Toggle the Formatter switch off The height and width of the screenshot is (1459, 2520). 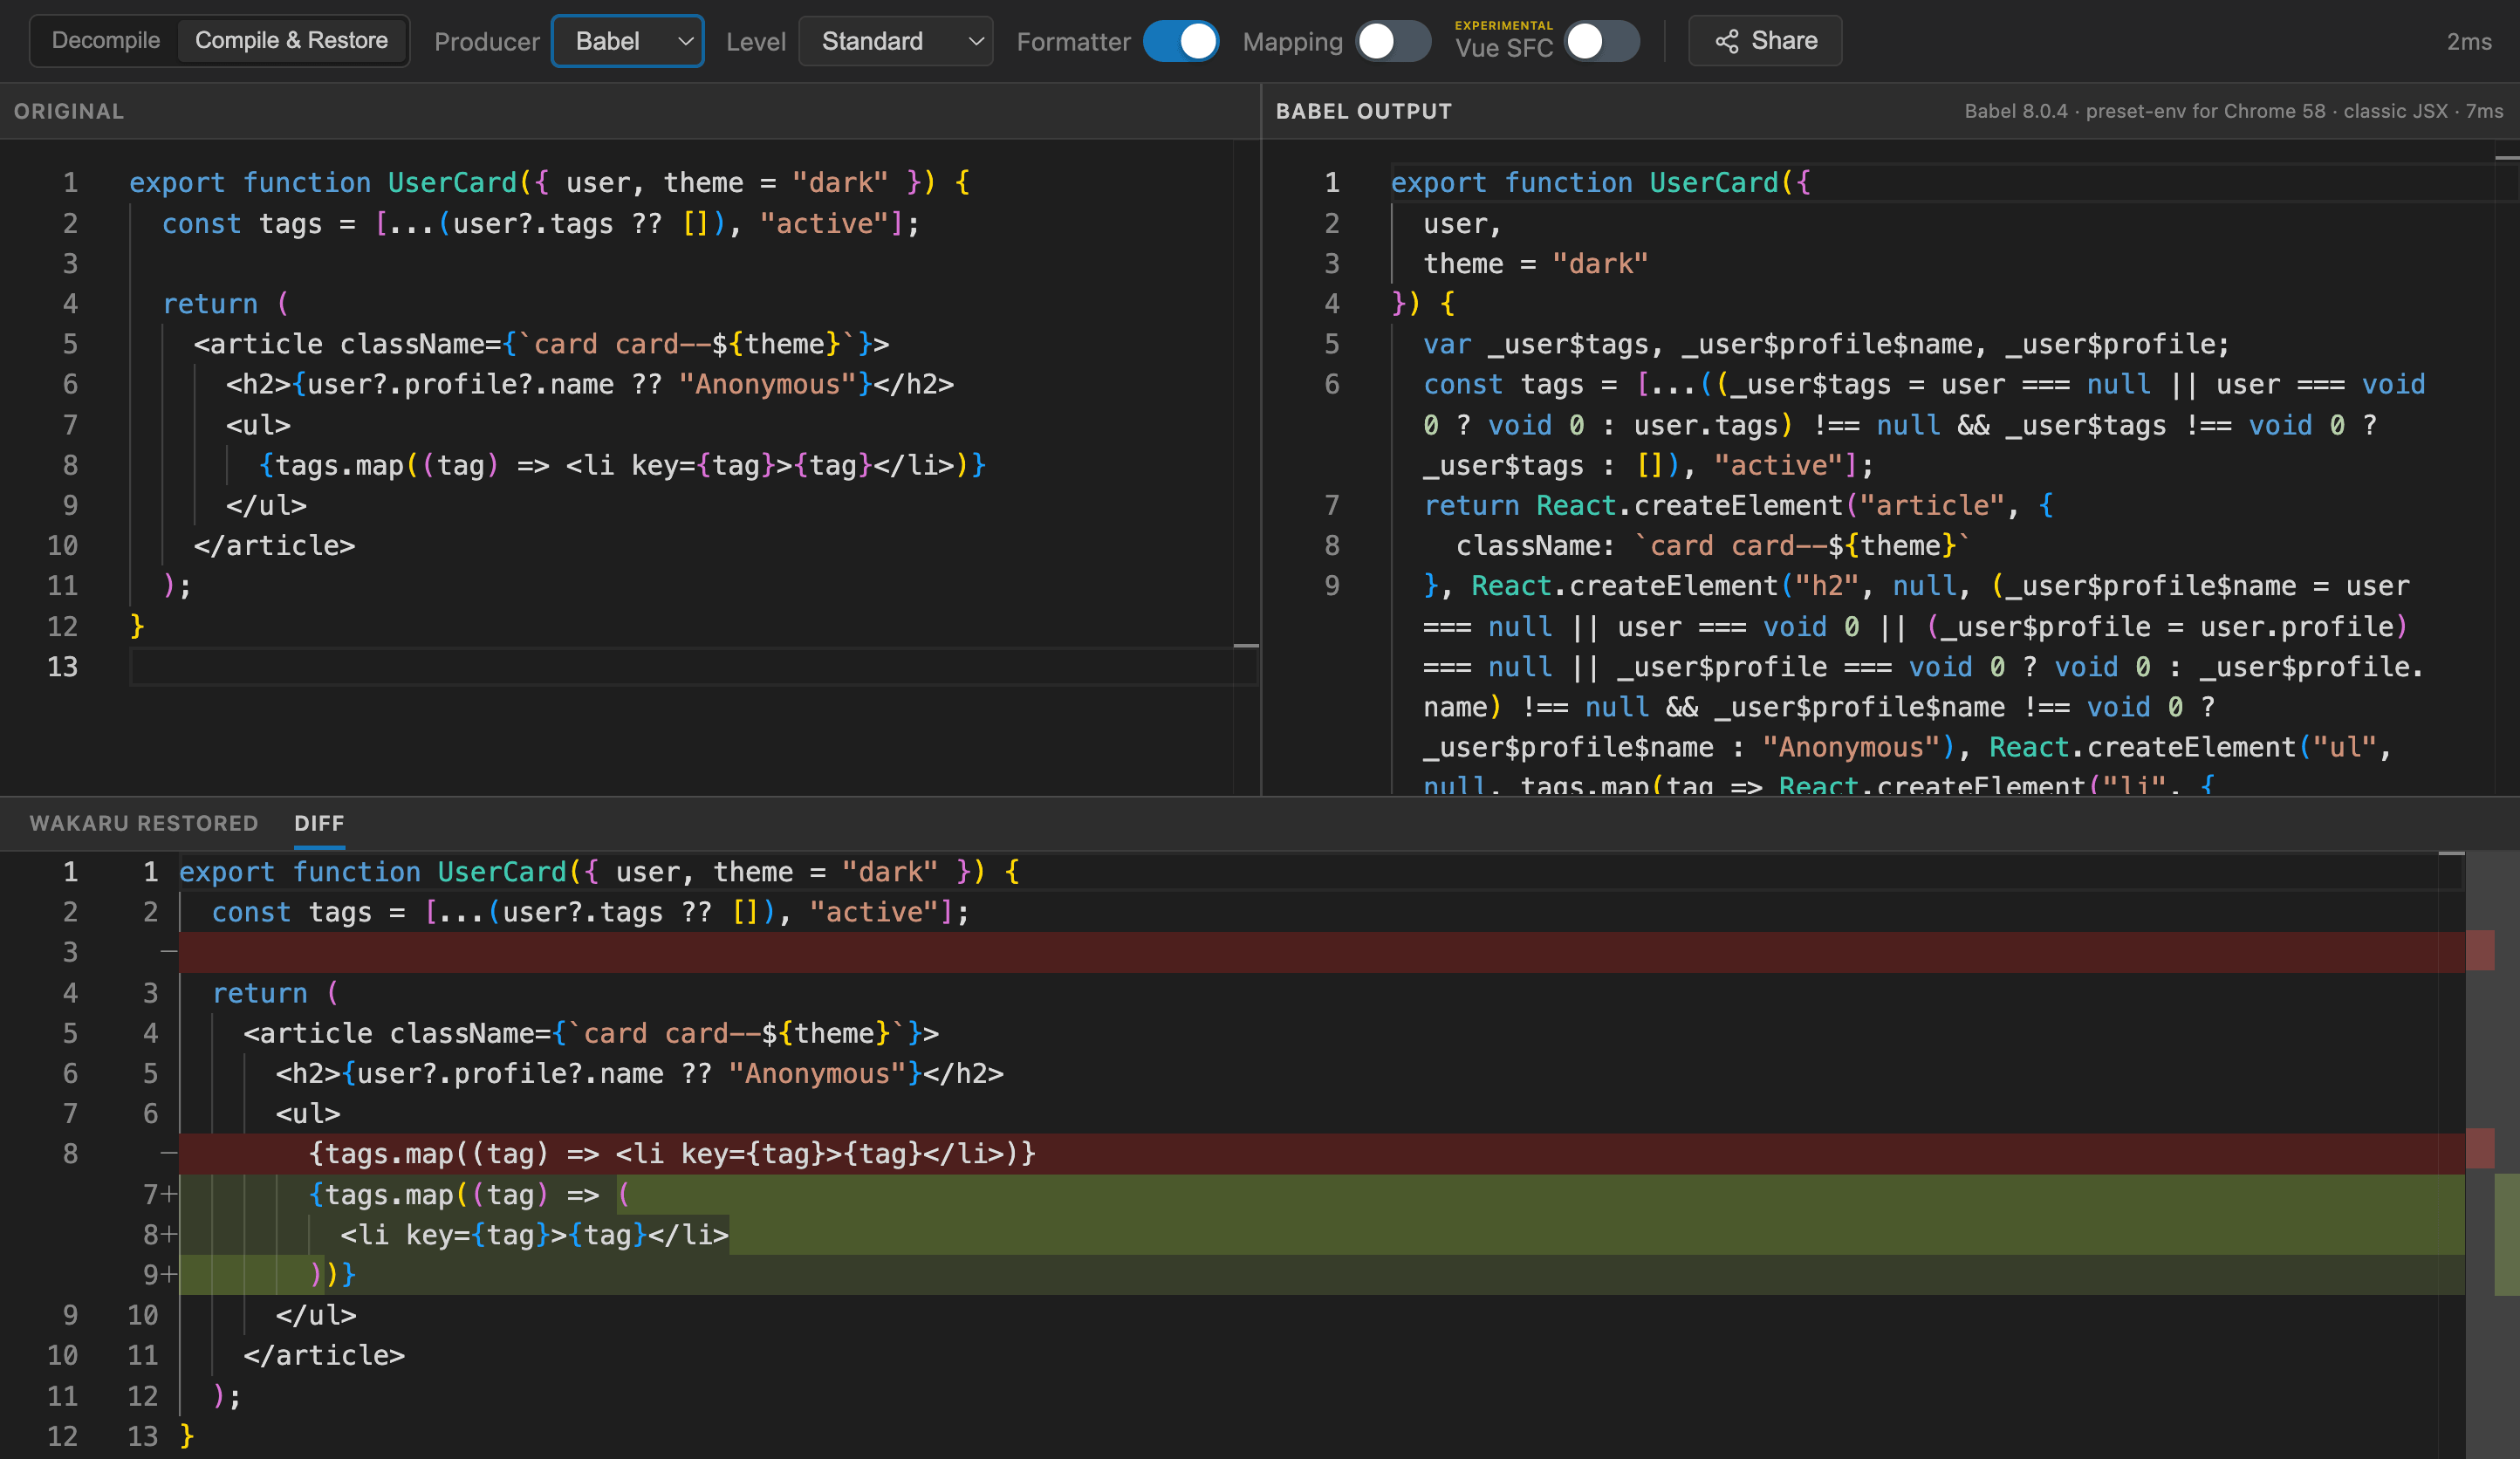click(x=1180, y=41)
